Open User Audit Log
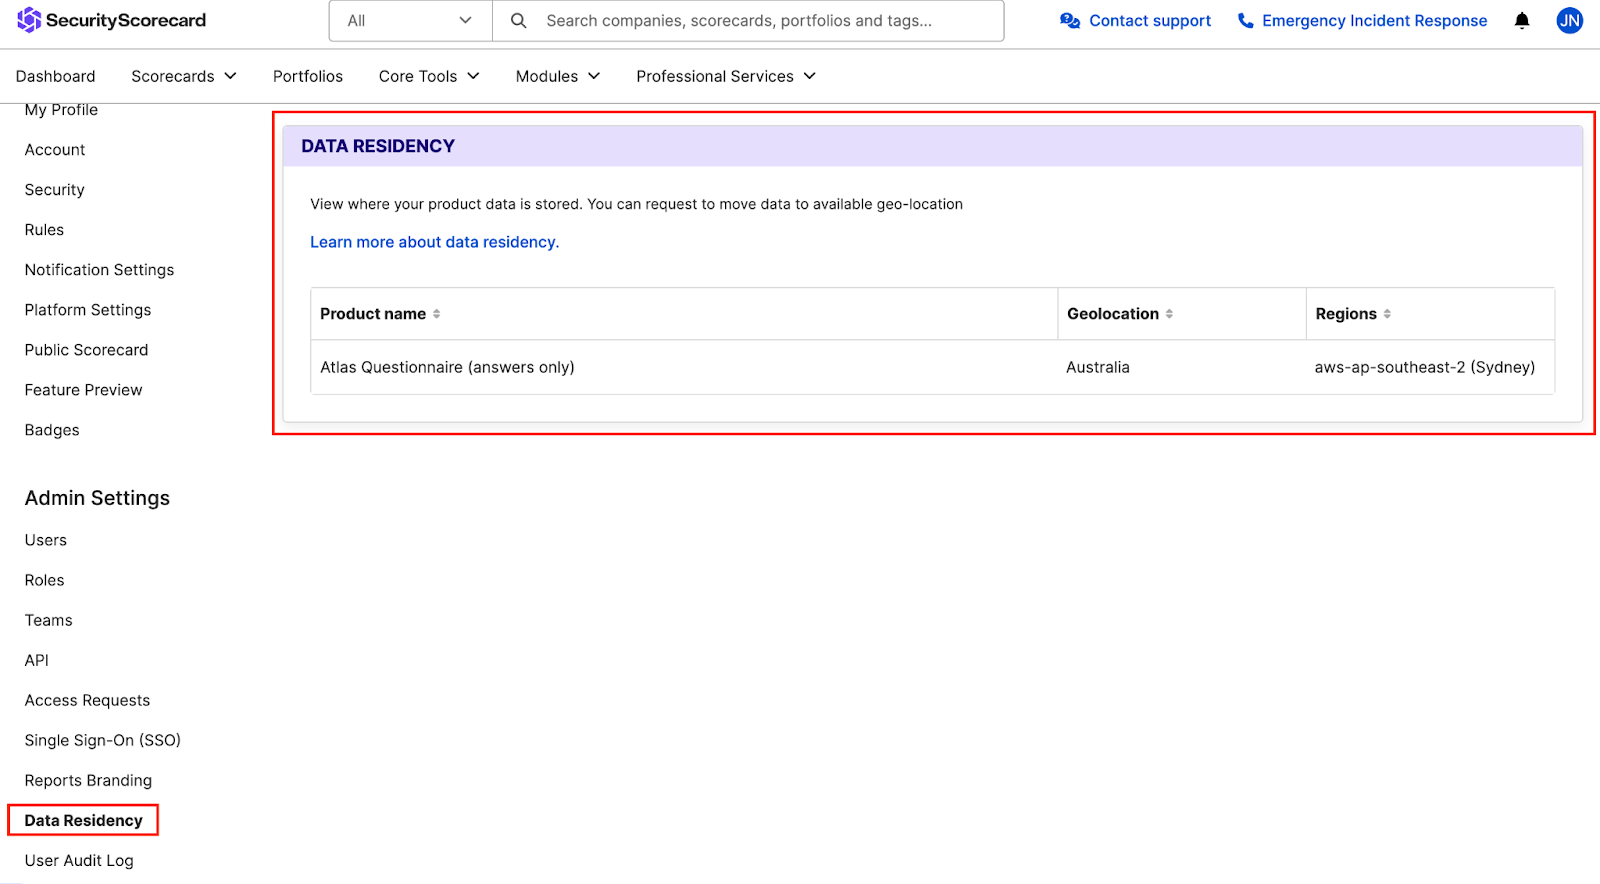Image resolution: width=1600 pixels, height=884 pixels. point(79,860)
